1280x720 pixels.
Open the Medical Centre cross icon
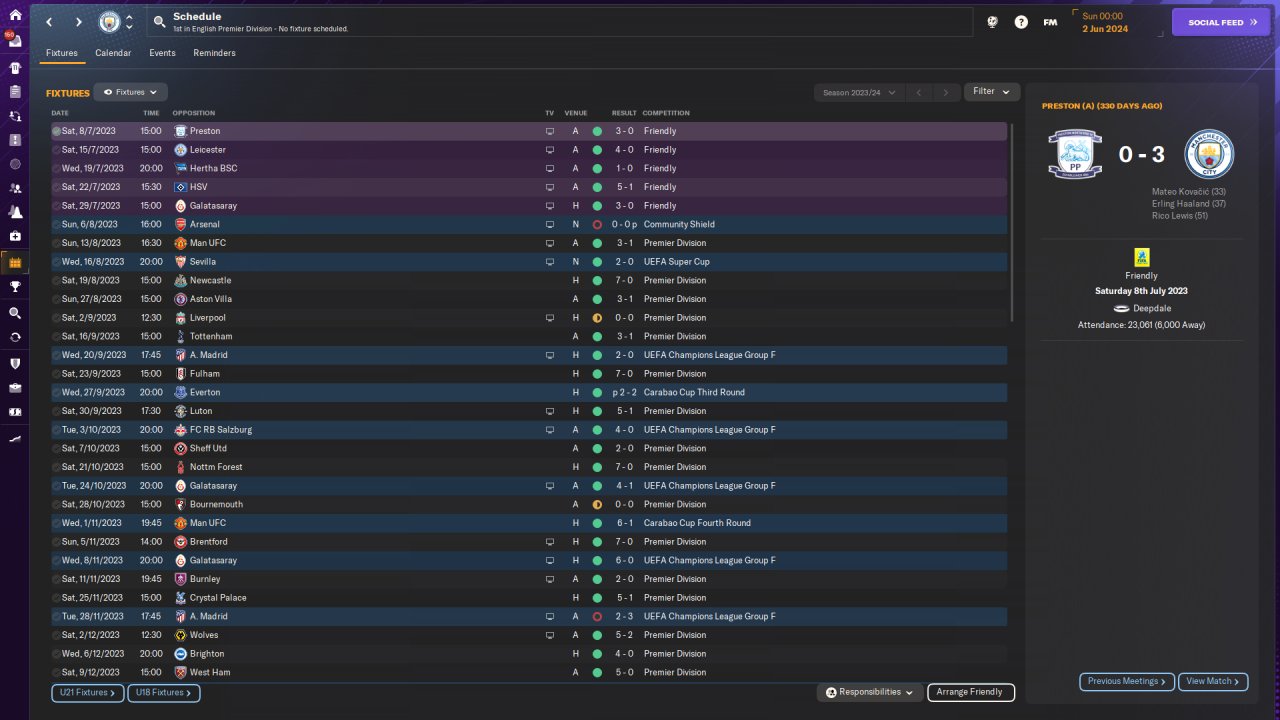(15, 236)
